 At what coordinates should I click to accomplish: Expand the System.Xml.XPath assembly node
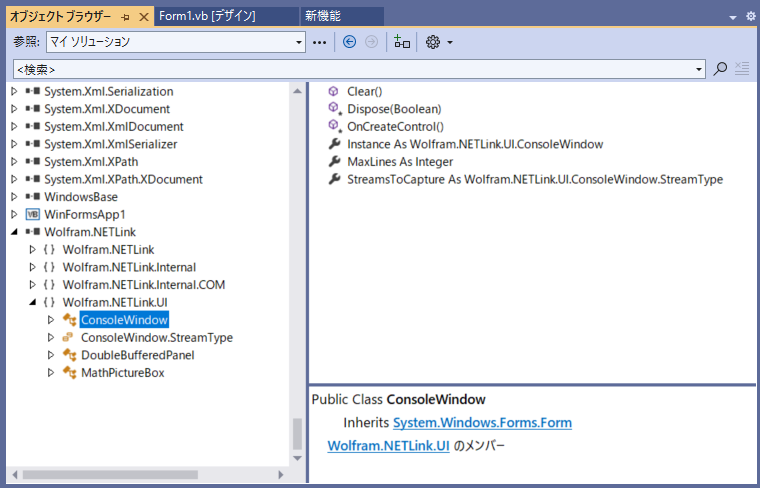click(x=14, y=161)
